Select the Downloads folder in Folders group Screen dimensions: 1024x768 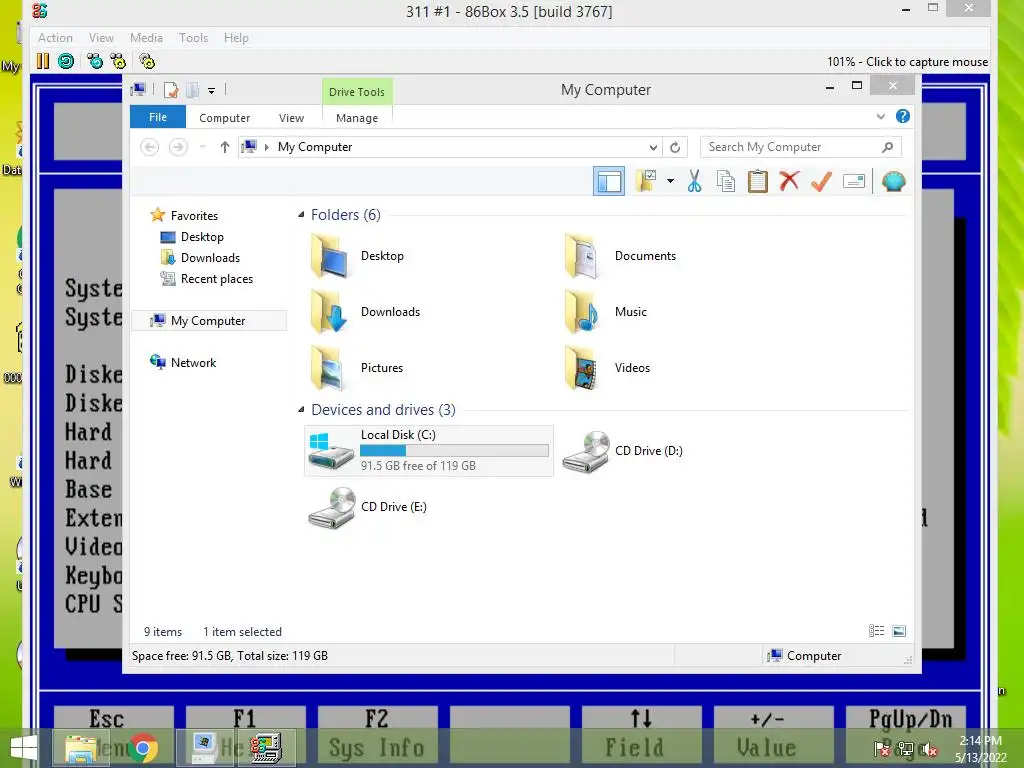click(x=365, y=312)
